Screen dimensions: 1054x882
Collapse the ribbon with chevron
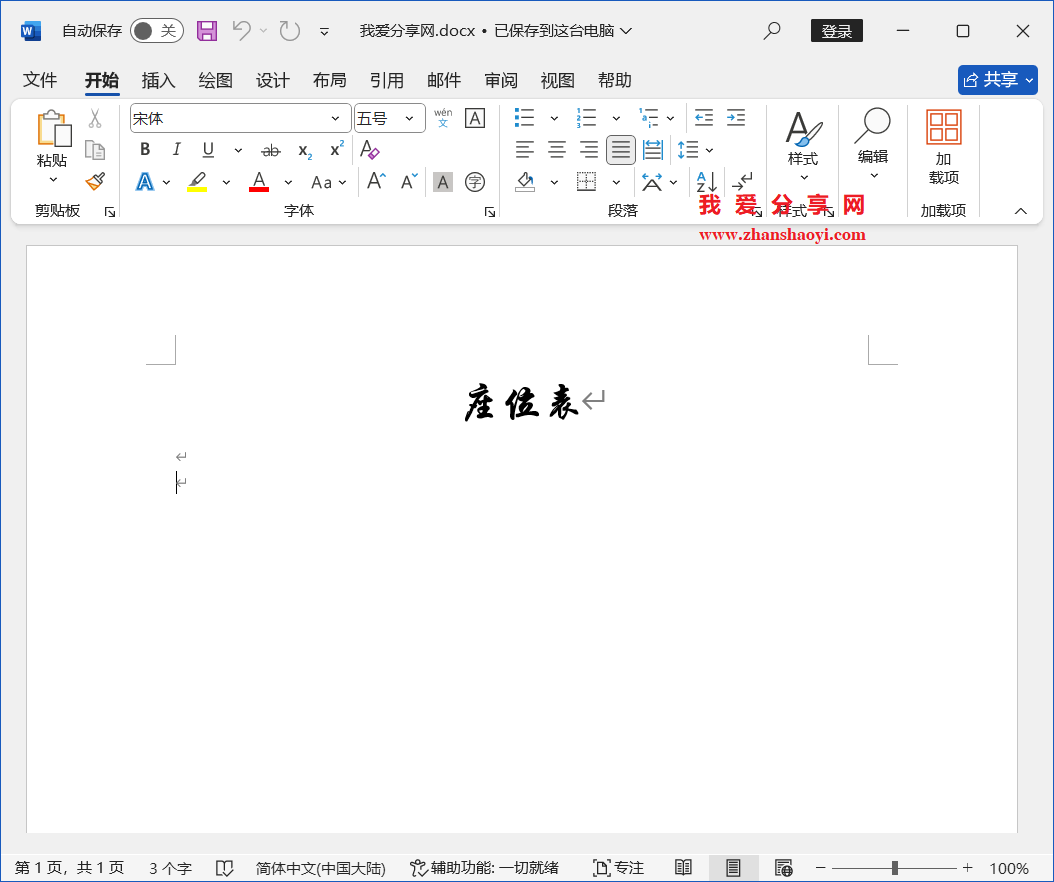pyautogui.click(x=1020, y=211)
